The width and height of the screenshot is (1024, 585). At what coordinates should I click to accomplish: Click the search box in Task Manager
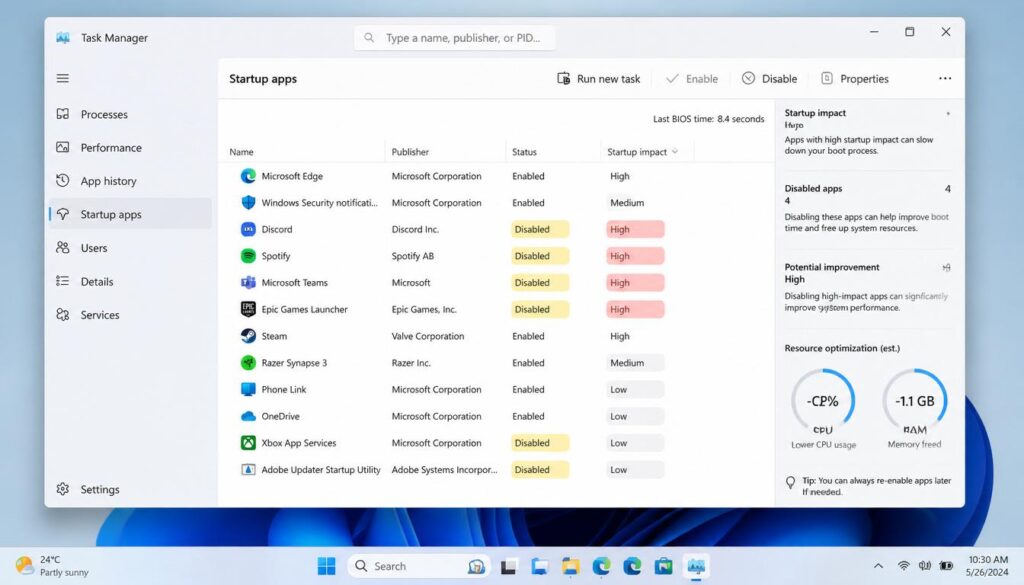pyautogui.click(x=455, y=38)
